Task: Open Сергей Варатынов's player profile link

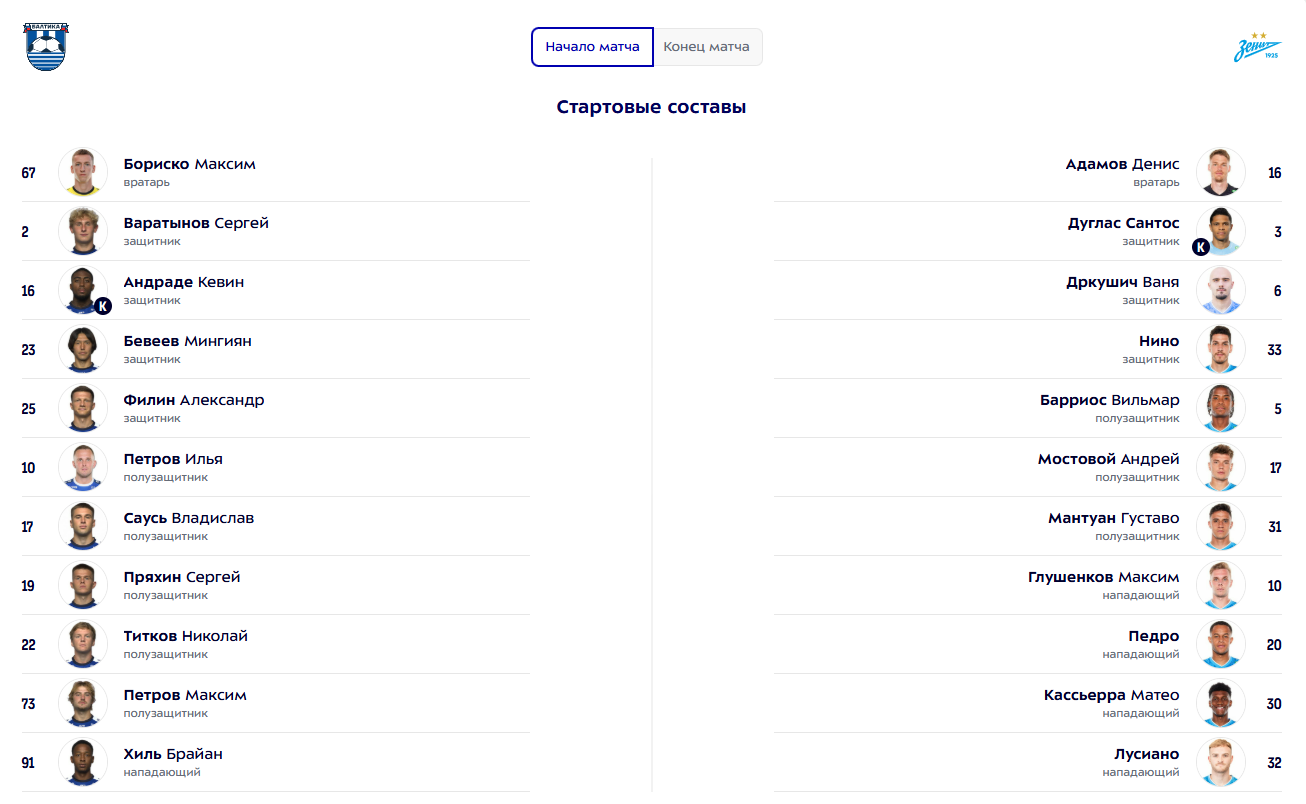Action: [196, 223]
